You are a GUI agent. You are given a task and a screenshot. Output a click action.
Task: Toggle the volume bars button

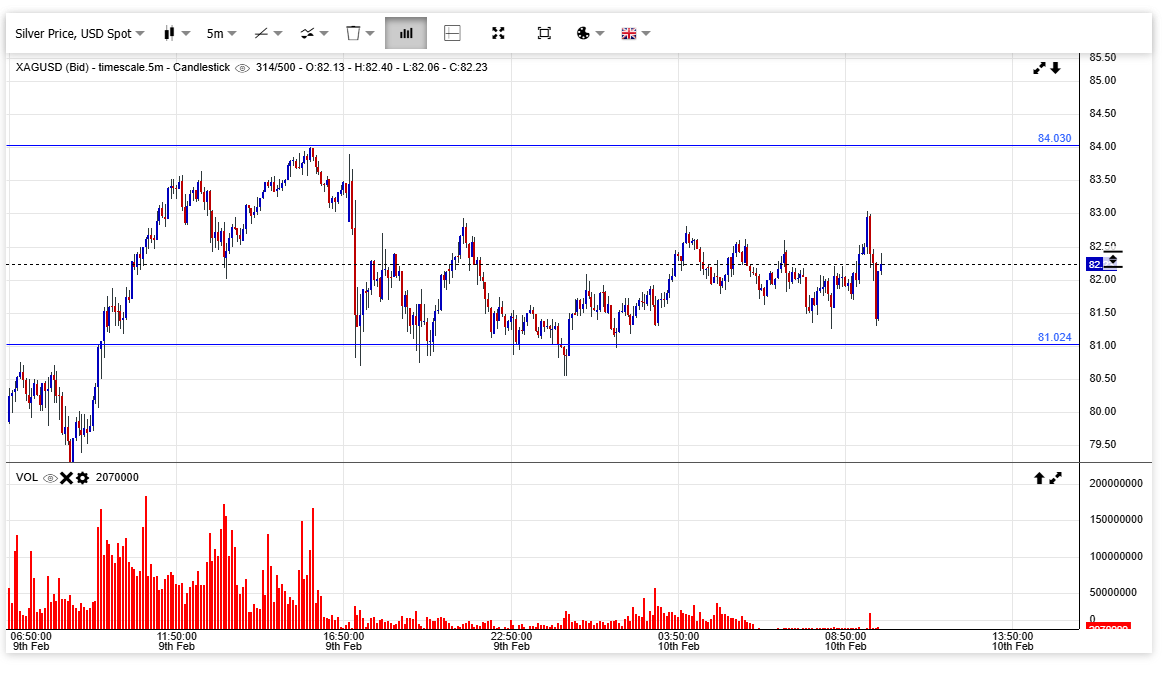(406, 33)
